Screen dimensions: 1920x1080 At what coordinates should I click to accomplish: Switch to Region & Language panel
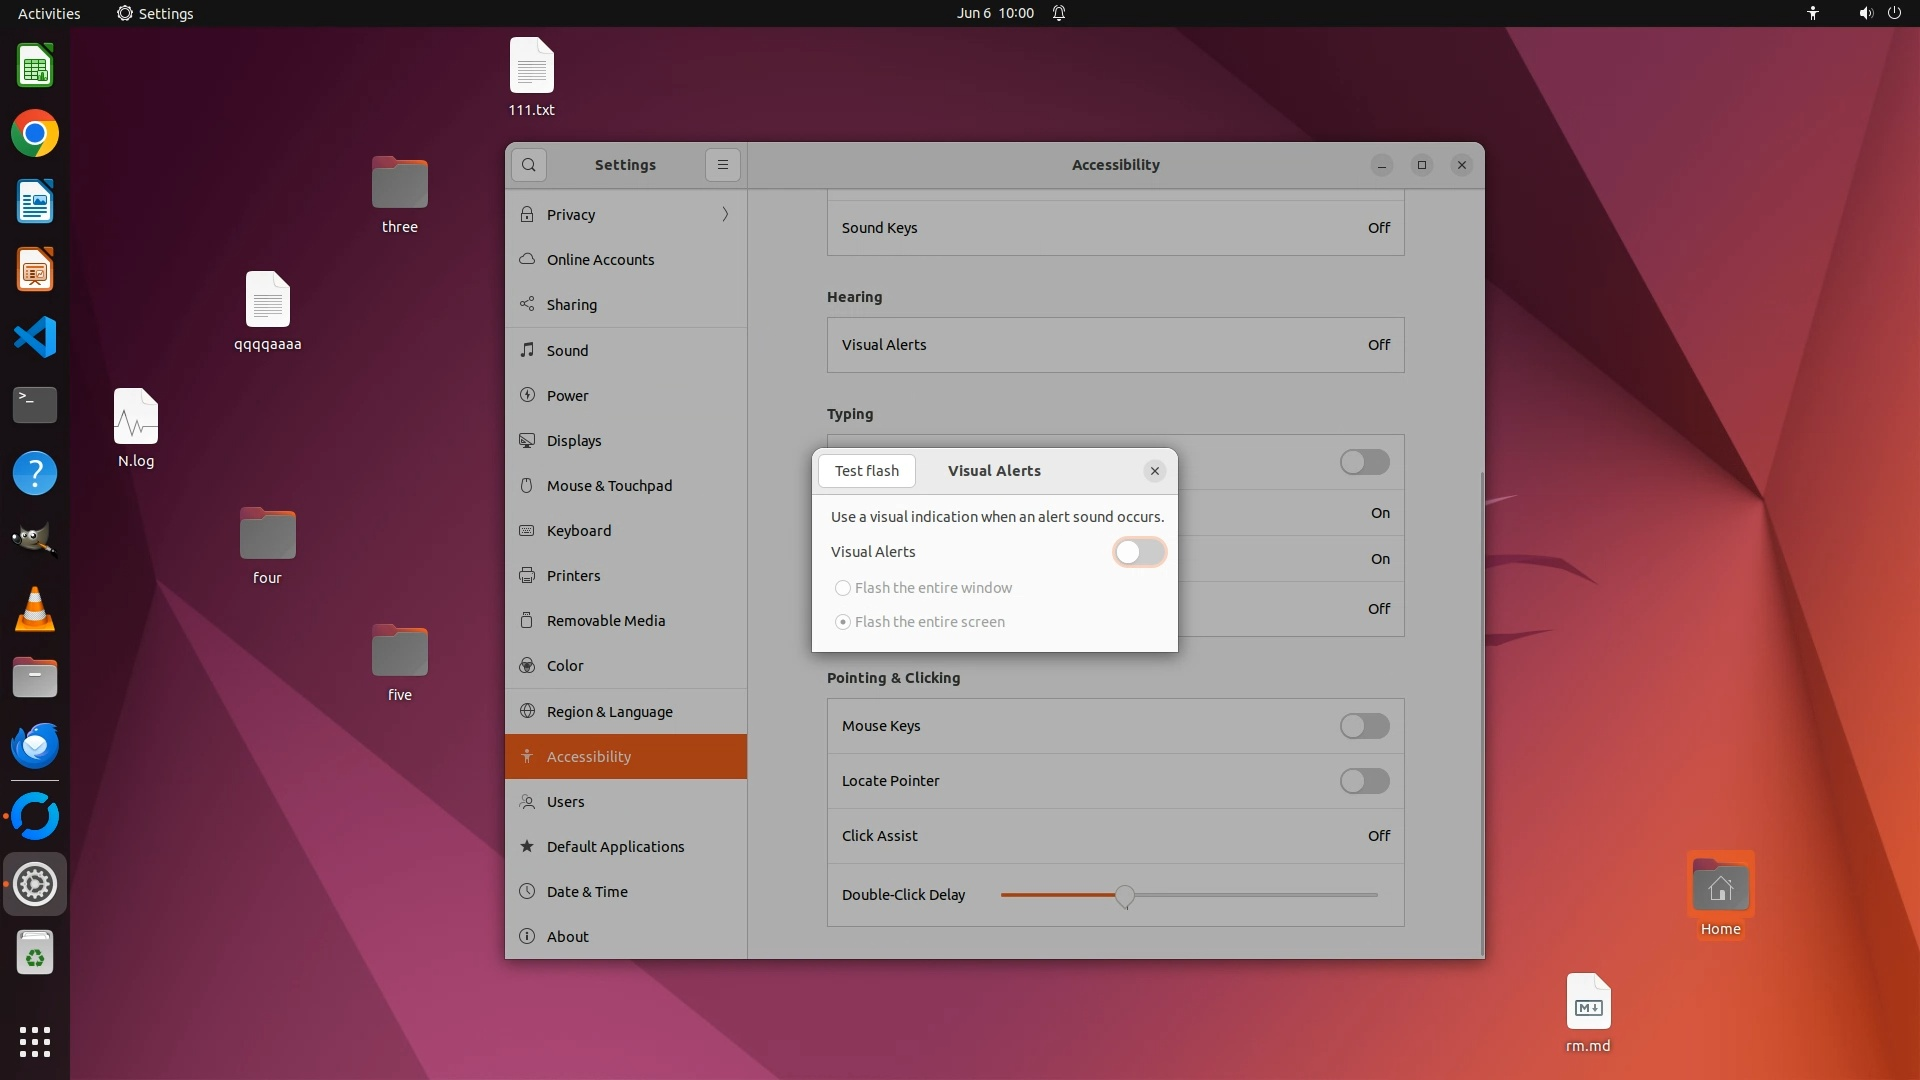pos(609,712)
